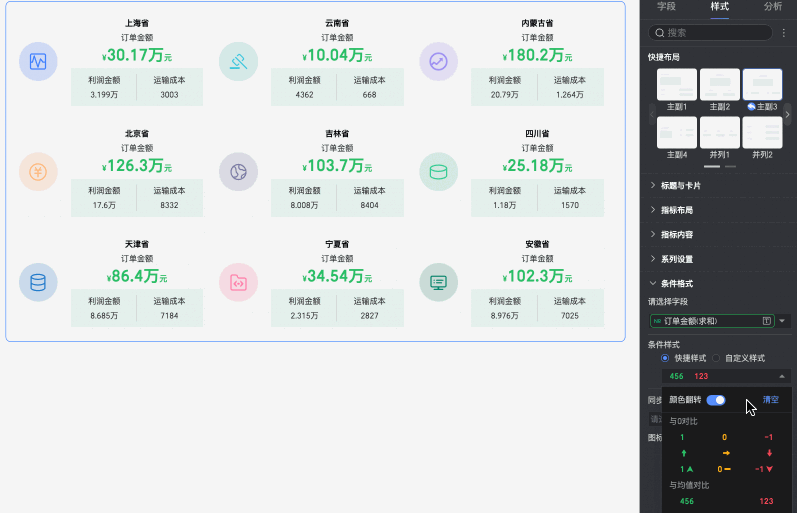This screenshot has width=797, height=513.
Task: Click the 运输成本 8332 cell on 北京省
Action: click(x=169, y=198)
